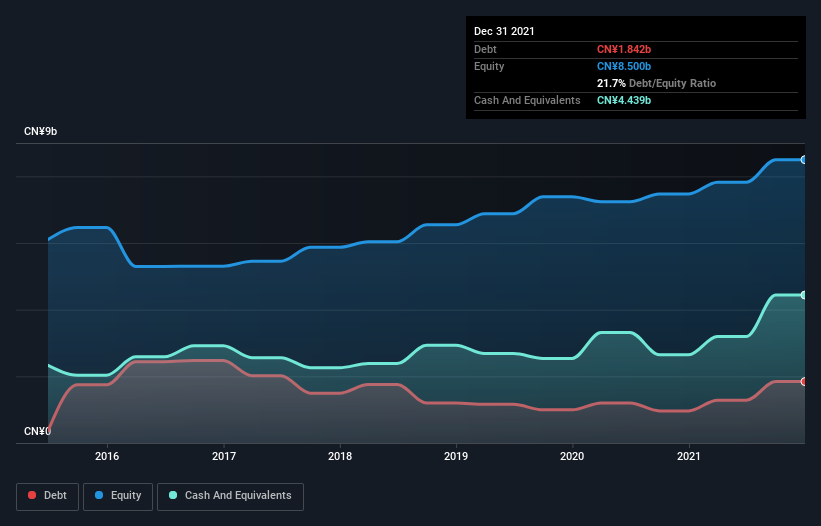Click Cash And Equivalents label in tooltip

527,100
